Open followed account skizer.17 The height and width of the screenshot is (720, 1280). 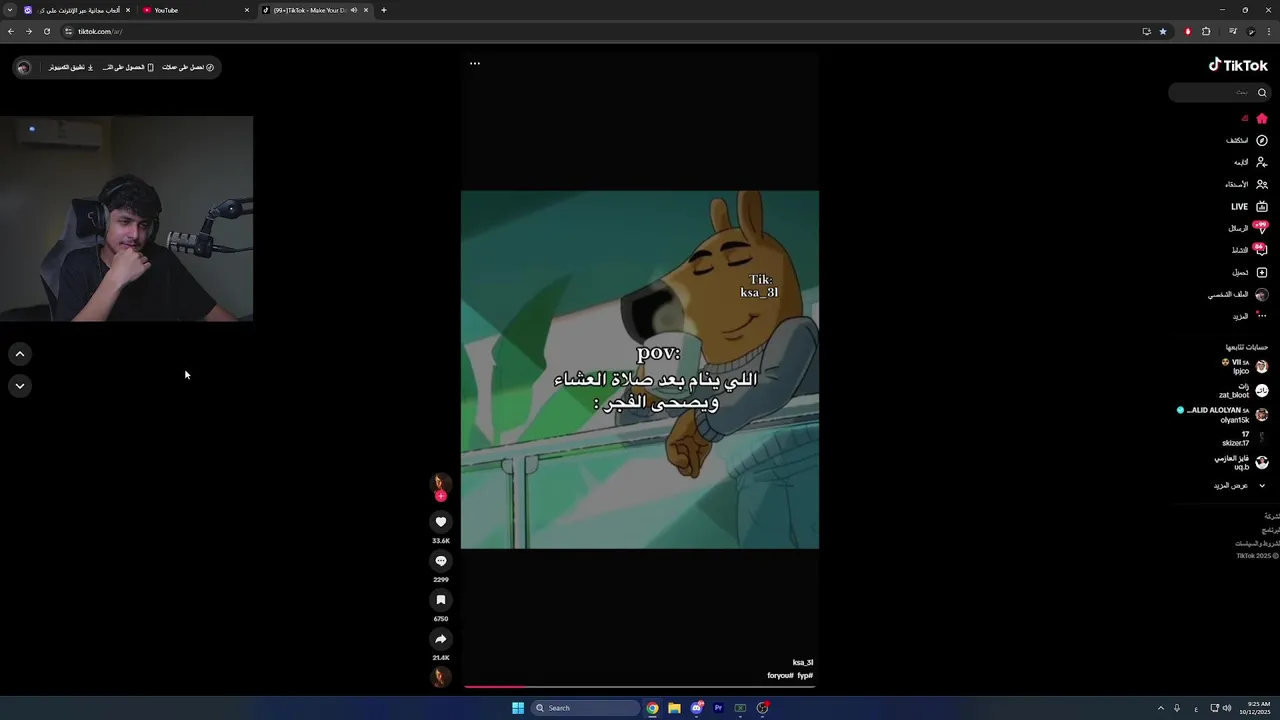[1245, 439]
